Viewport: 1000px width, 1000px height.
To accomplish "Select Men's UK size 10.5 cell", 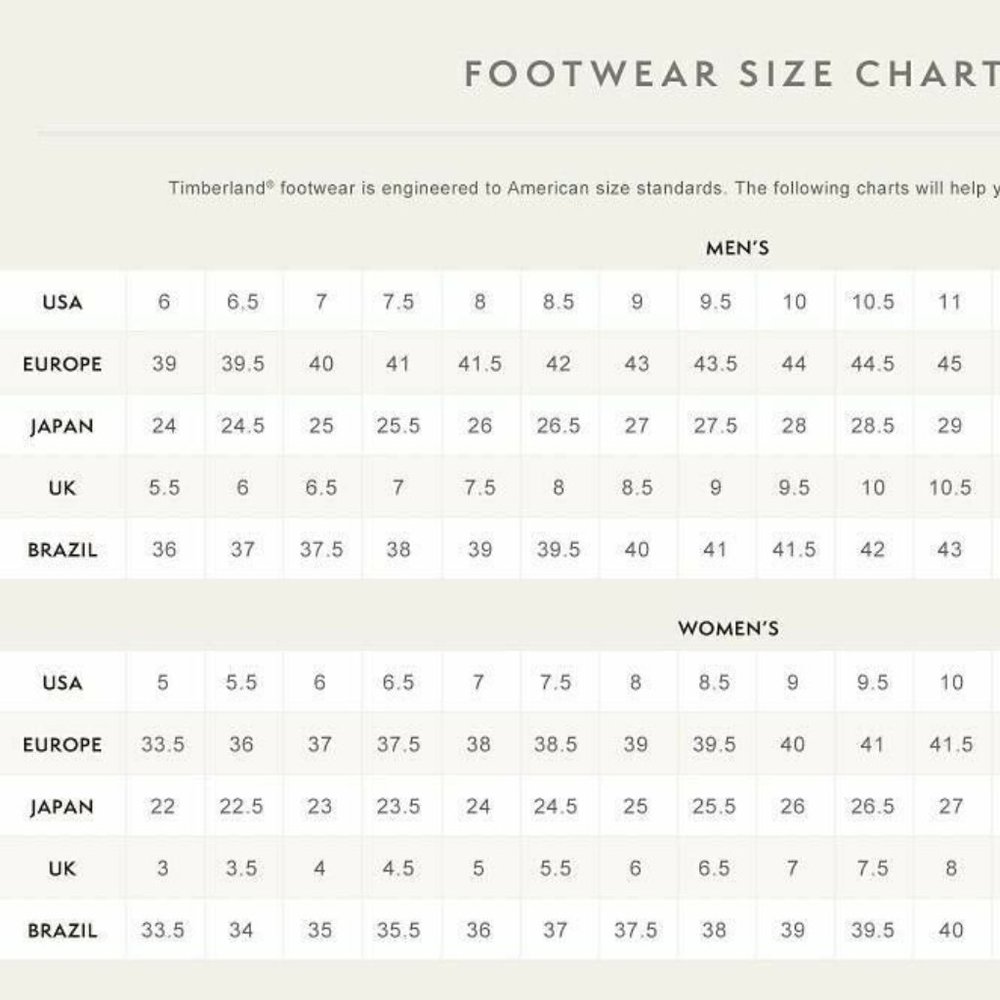I will 950,488.
